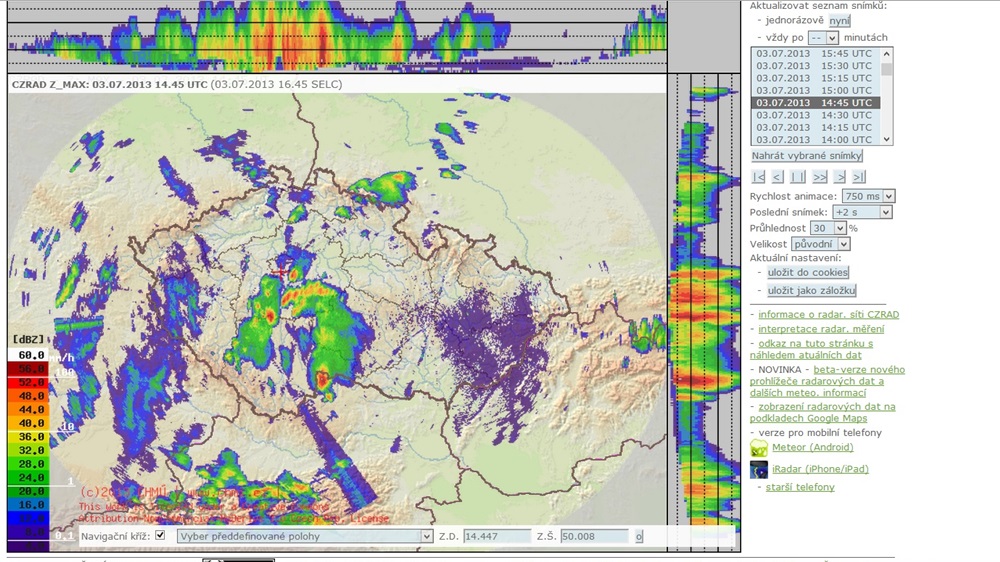Jump to the last radar frame
This screenshot has height=562, width=1000.
(x=859, y=177)
